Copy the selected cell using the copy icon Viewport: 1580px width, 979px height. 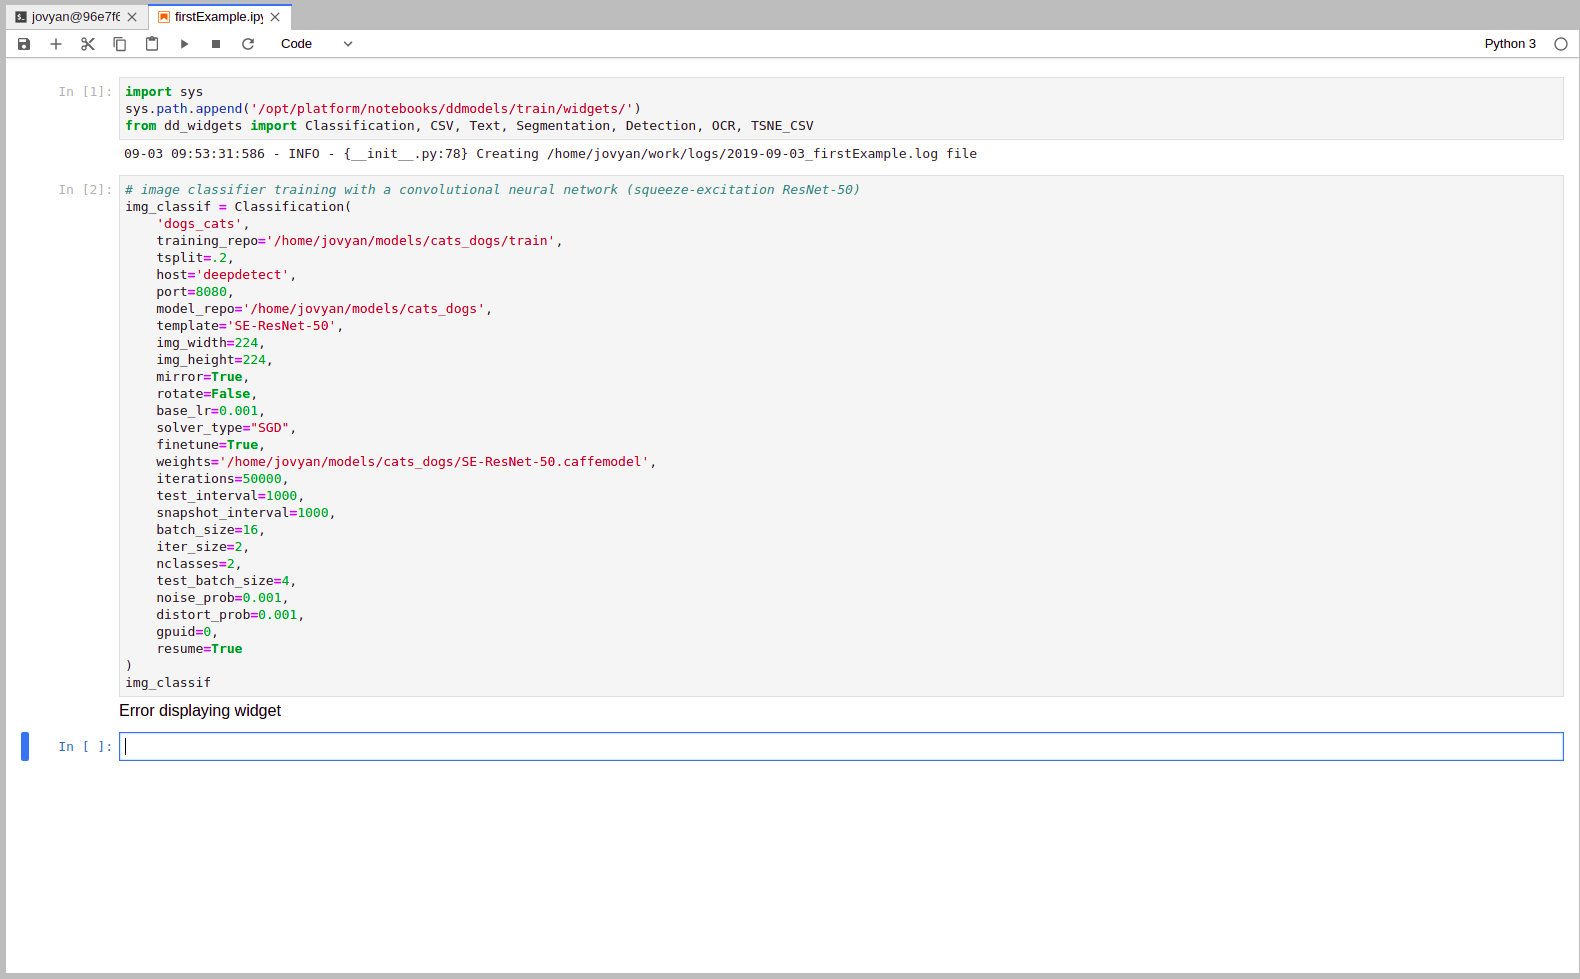coord(120,44)
